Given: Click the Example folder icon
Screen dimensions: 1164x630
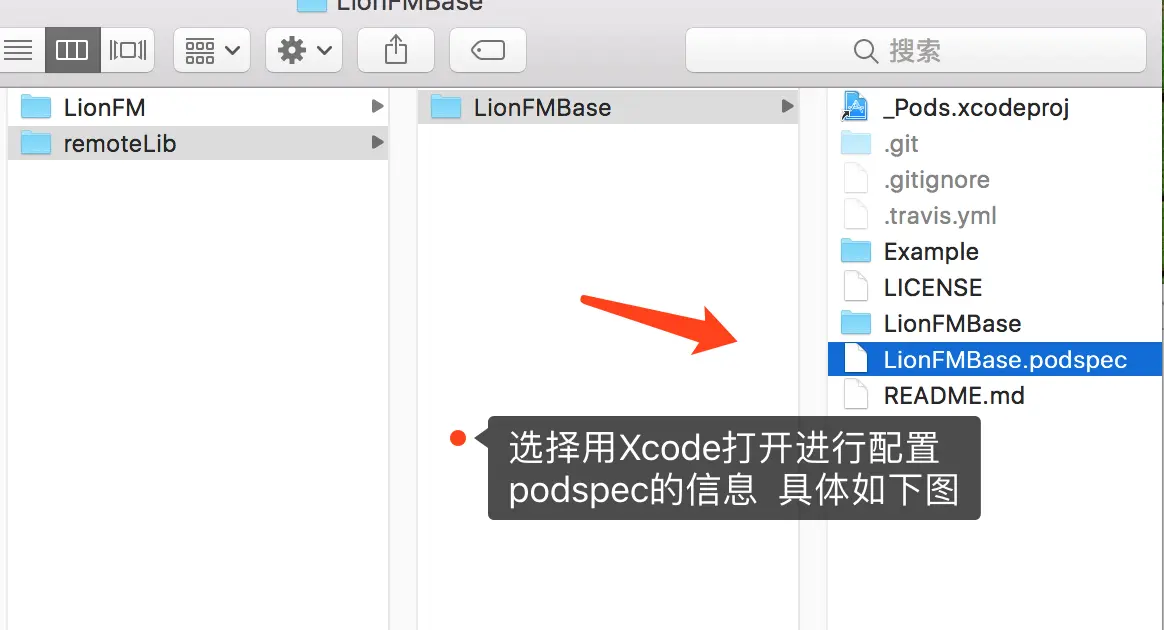Looking at the screenshot, I should pos(856,252).
